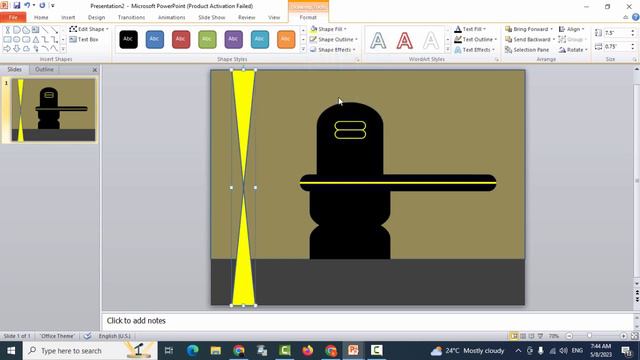Apply the red outlined WordArt style
The width and height of the screenshot is (640, 360).
[404, 40]
